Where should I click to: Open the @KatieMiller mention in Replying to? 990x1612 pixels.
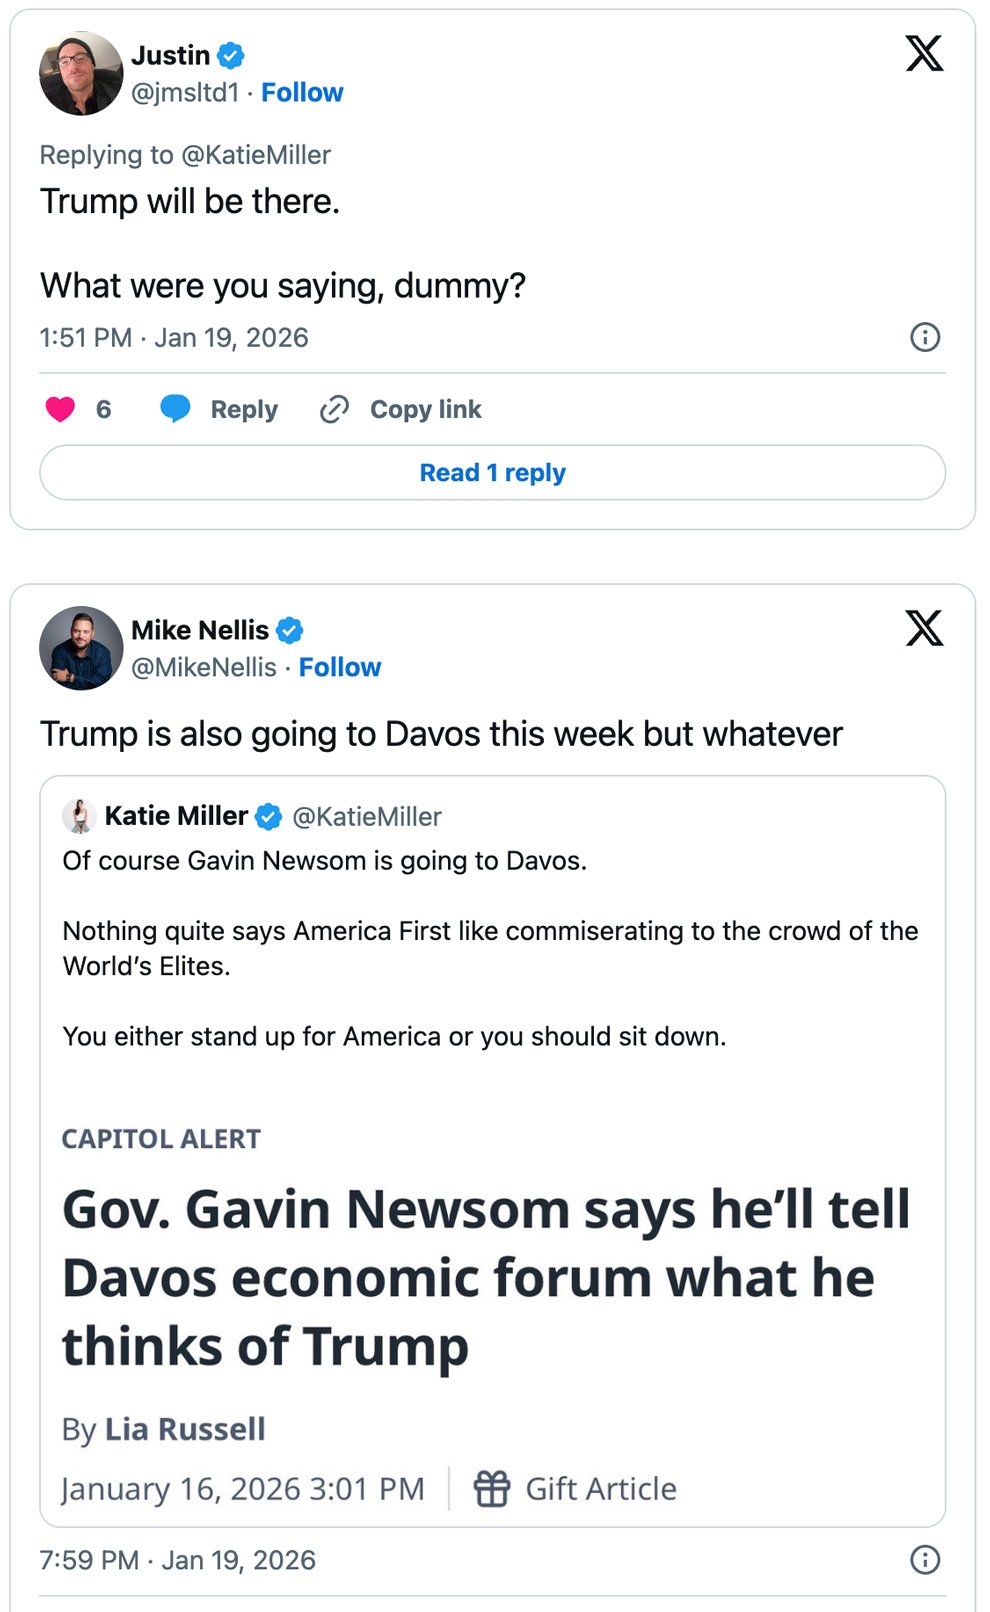(256, 155)
